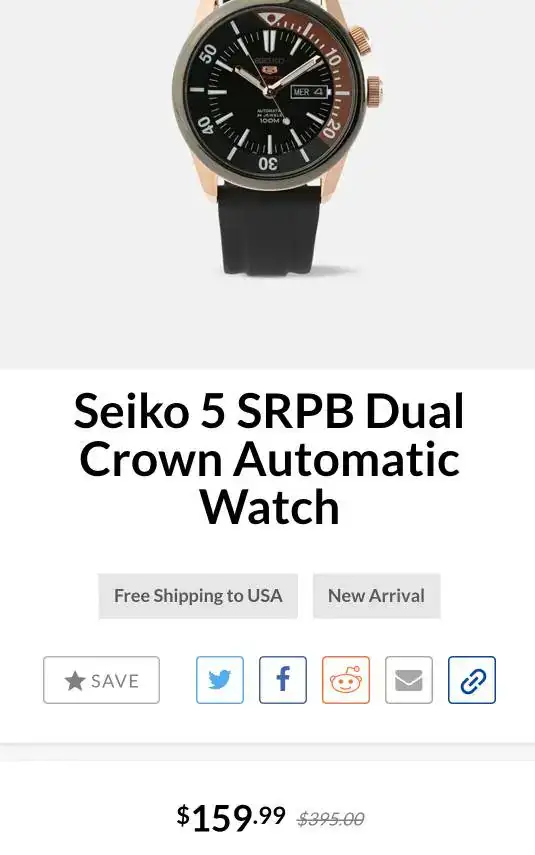This screenshot has width=535, height=855.
Task: Share the product via email icon
Action: [408, 680]
